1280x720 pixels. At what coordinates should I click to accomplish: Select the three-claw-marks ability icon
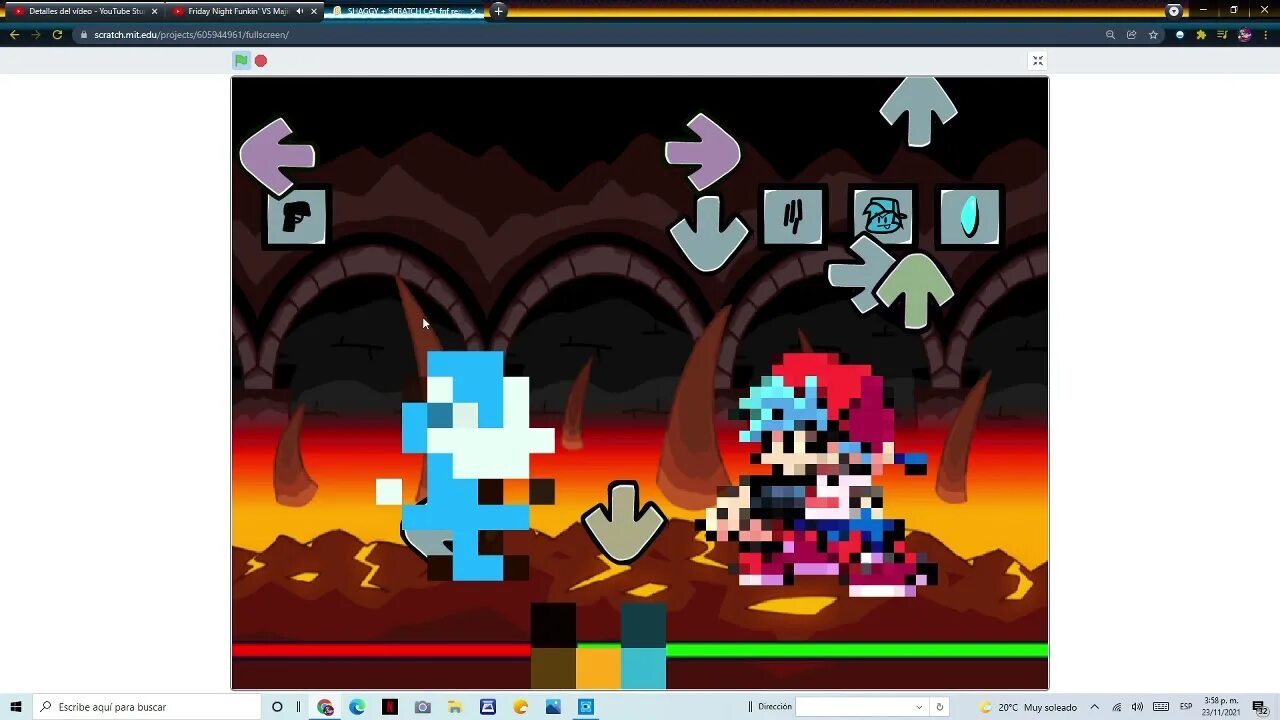coord(793,216)
